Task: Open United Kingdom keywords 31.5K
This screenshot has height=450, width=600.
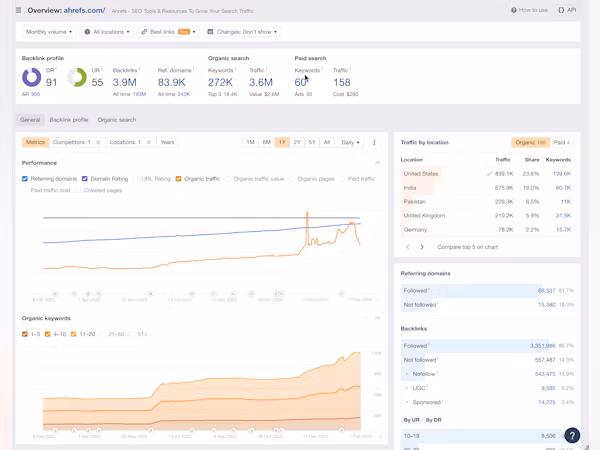Action: click(x=563, y=216)
